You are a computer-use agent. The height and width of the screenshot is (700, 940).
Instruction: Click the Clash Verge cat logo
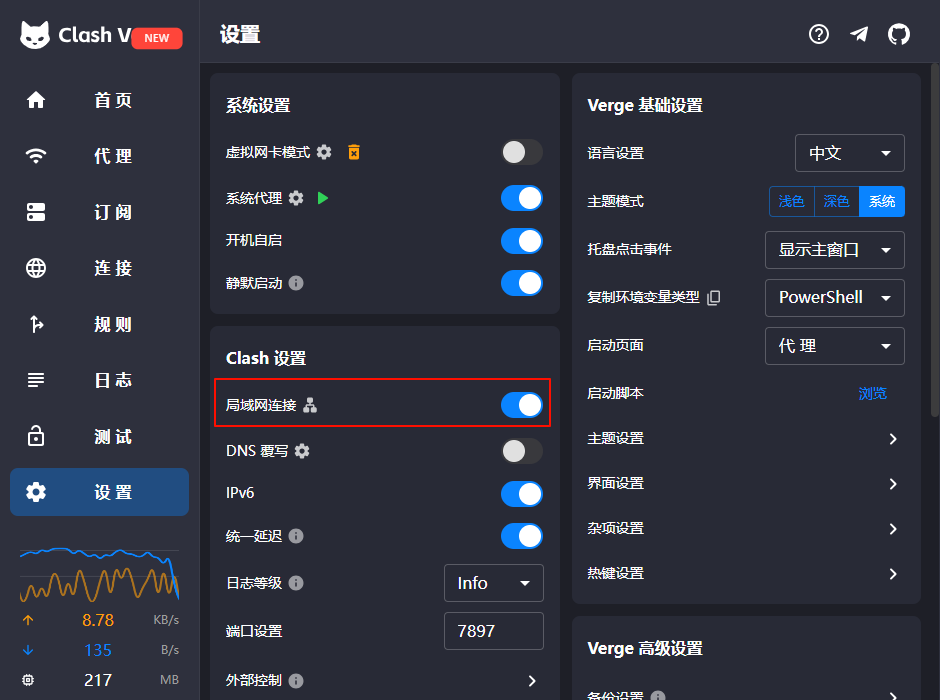point(35,35)
